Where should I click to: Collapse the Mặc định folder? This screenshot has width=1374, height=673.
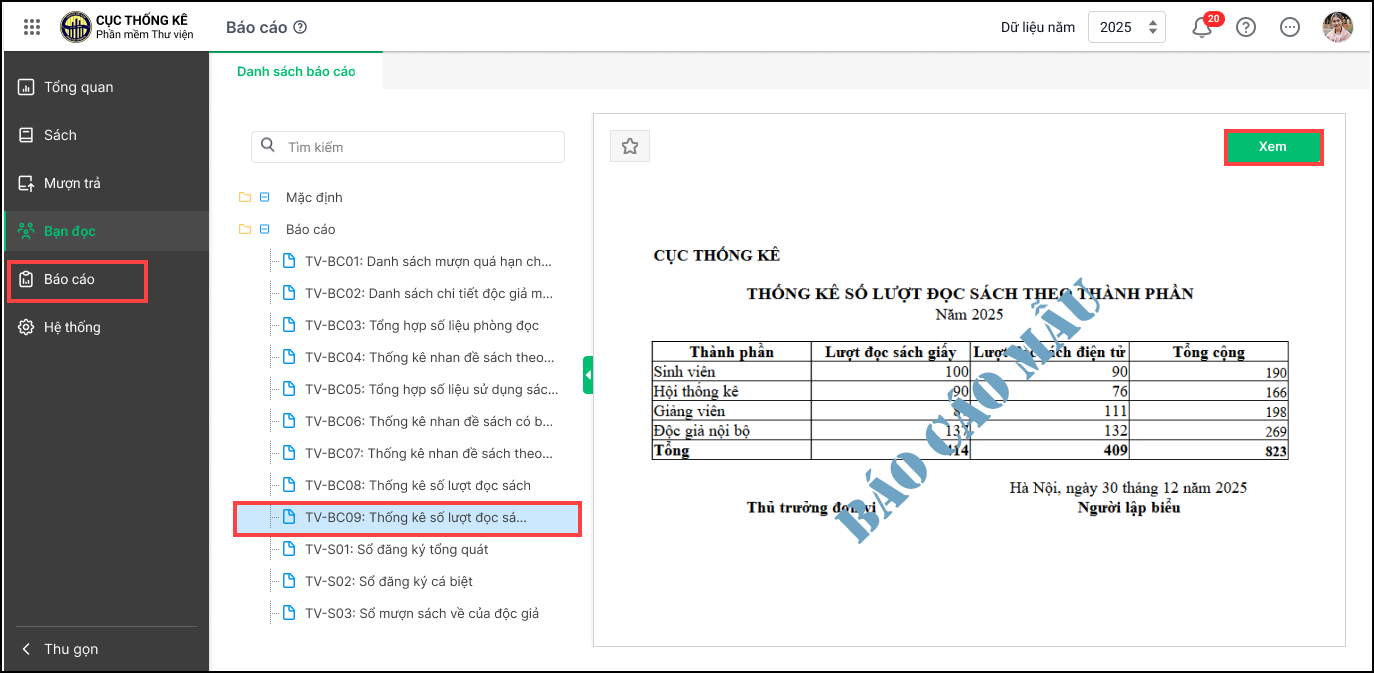pyautogui.click(x=265, y=198)
